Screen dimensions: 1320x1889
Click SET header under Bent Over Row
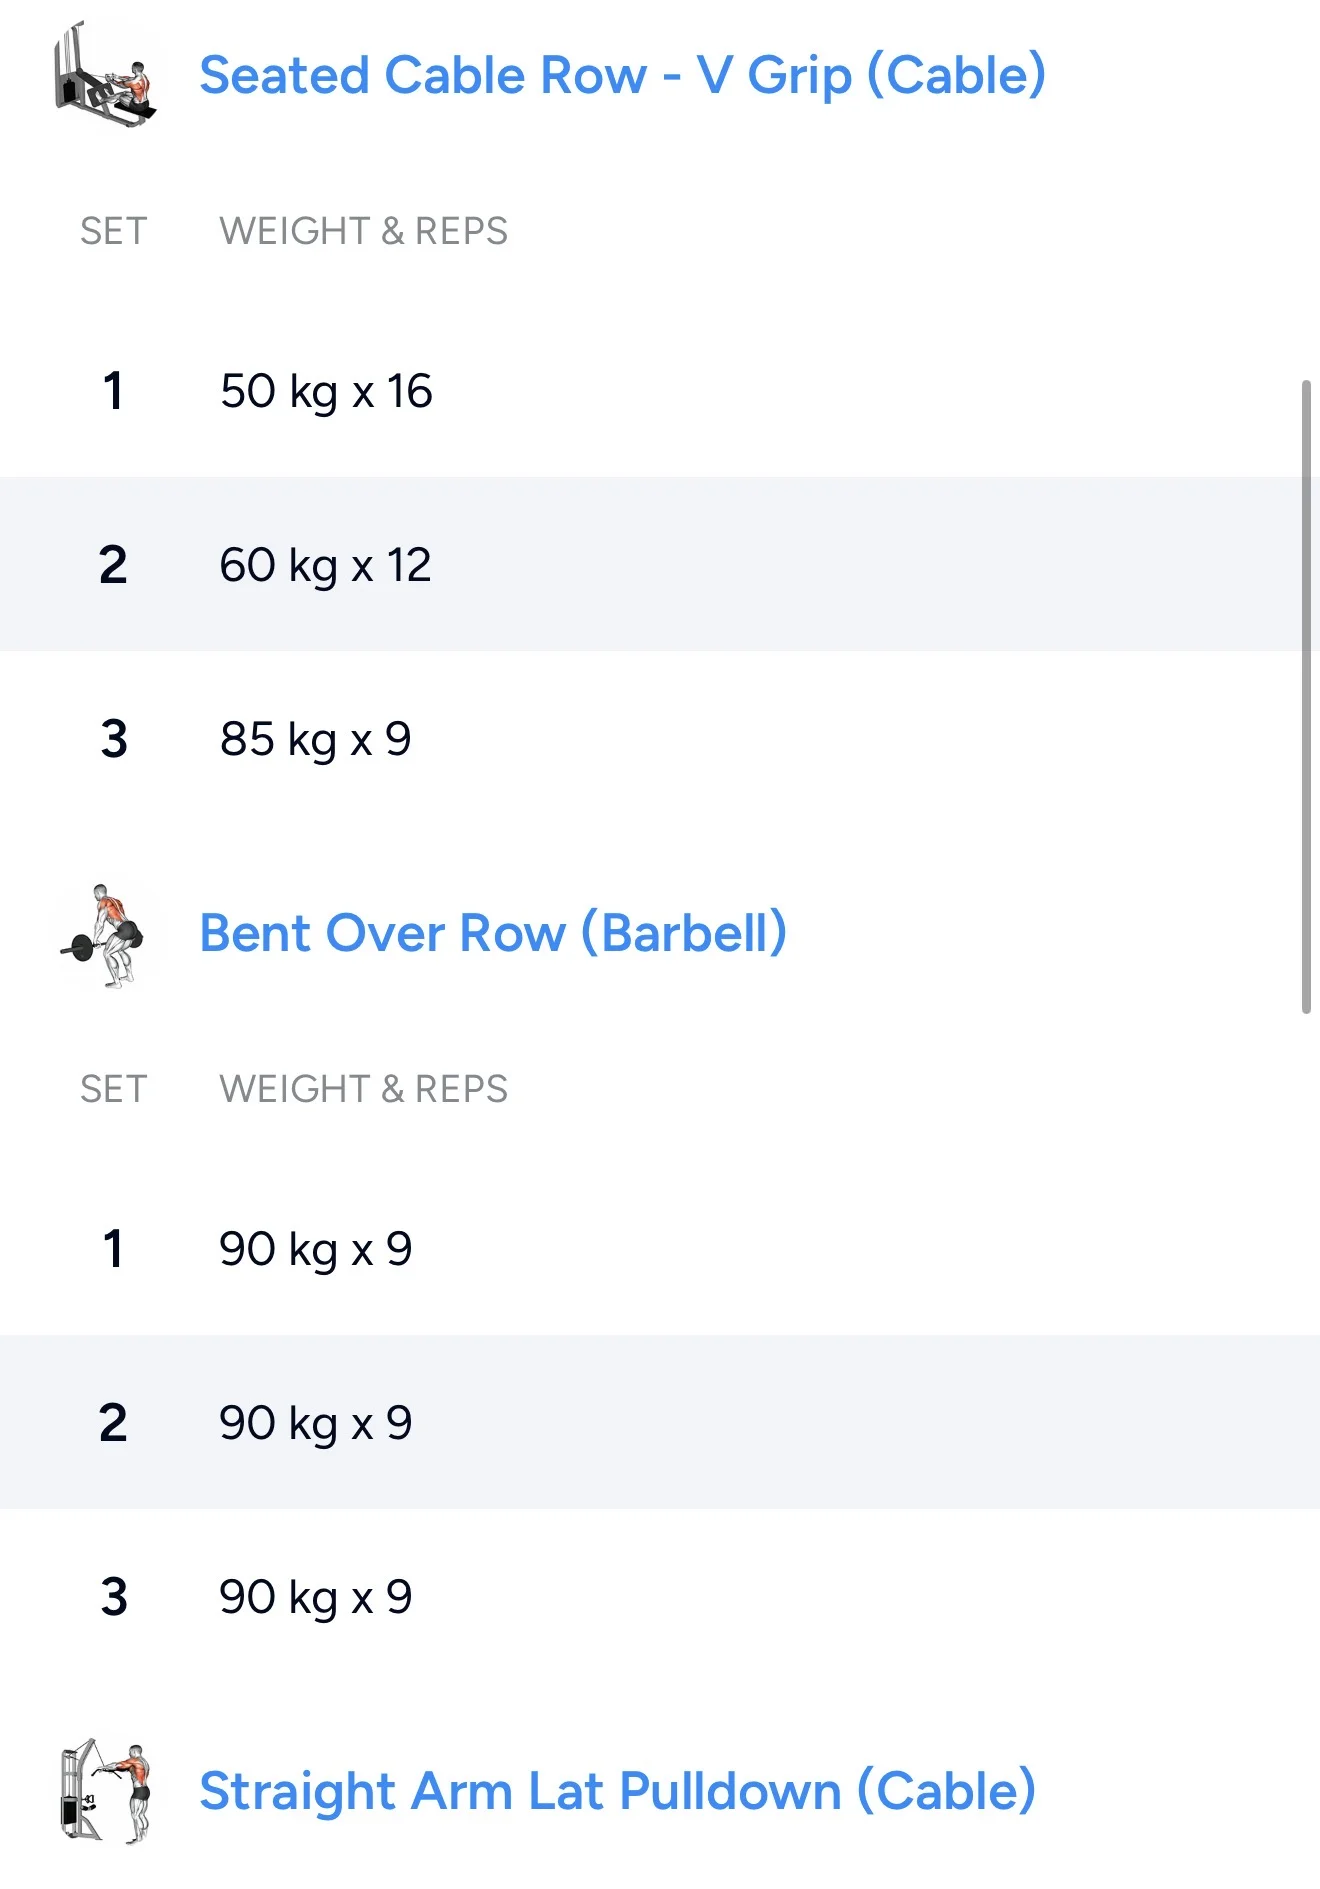[x=113, y=1089]
